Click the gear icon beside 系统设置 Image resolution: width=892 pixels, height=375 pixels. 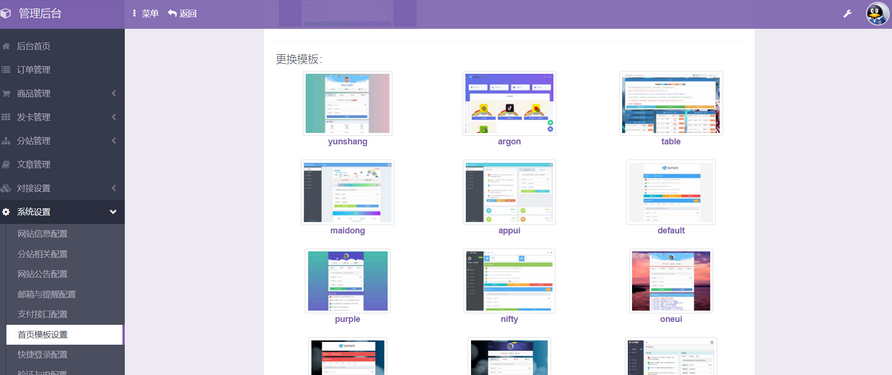(x=6, y=212)
